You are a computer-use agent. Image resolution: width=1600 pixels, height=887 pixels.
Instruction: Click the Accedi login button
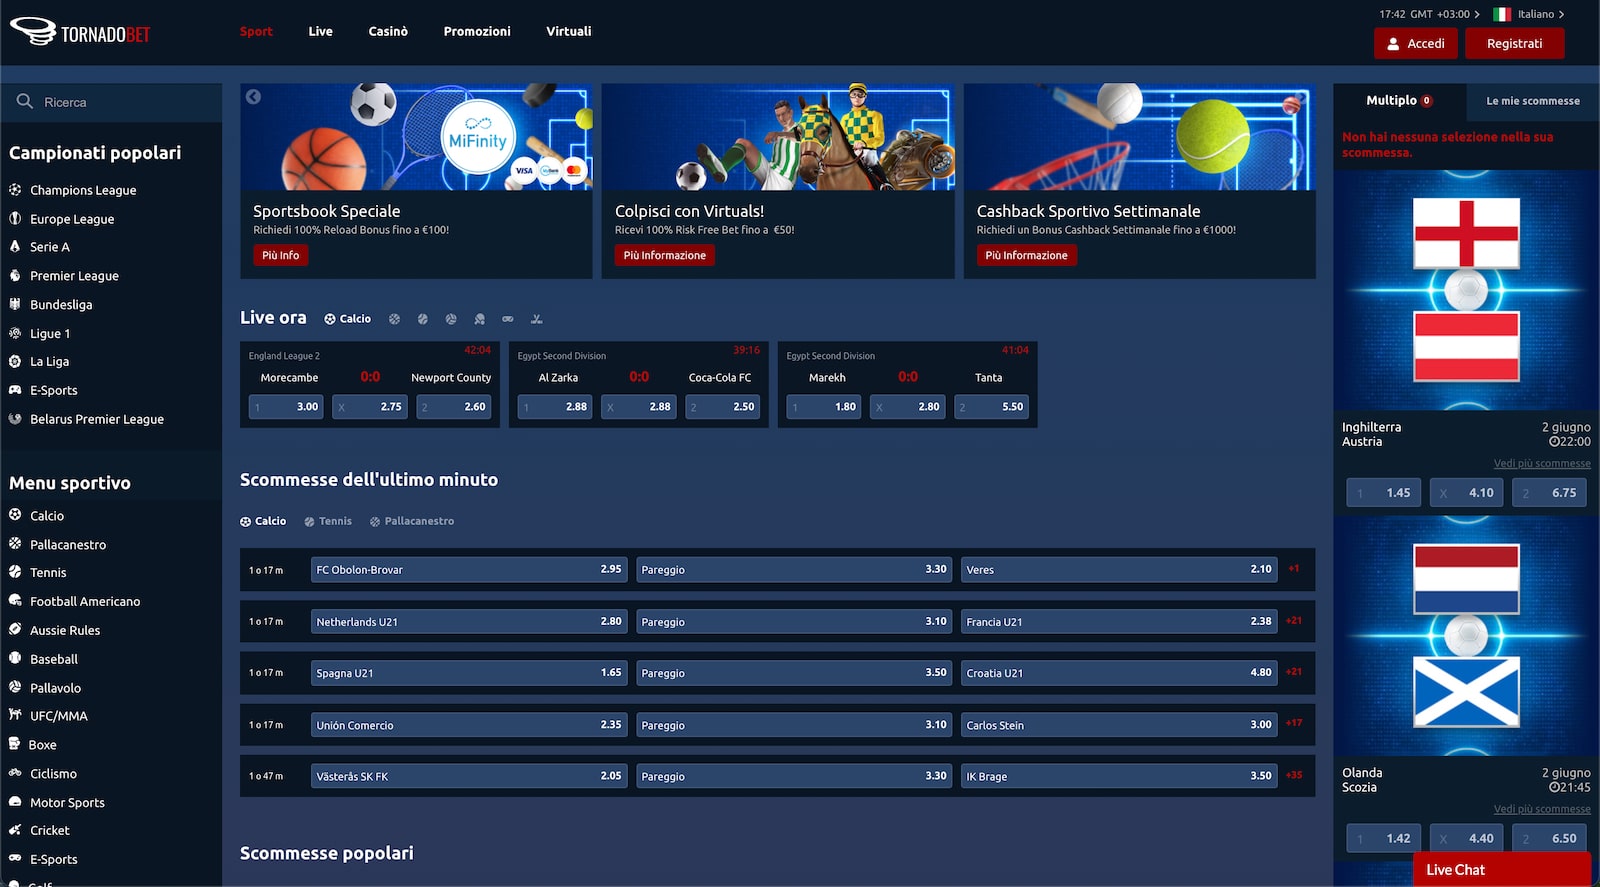pyautogui.click(x=1416, y=43)
